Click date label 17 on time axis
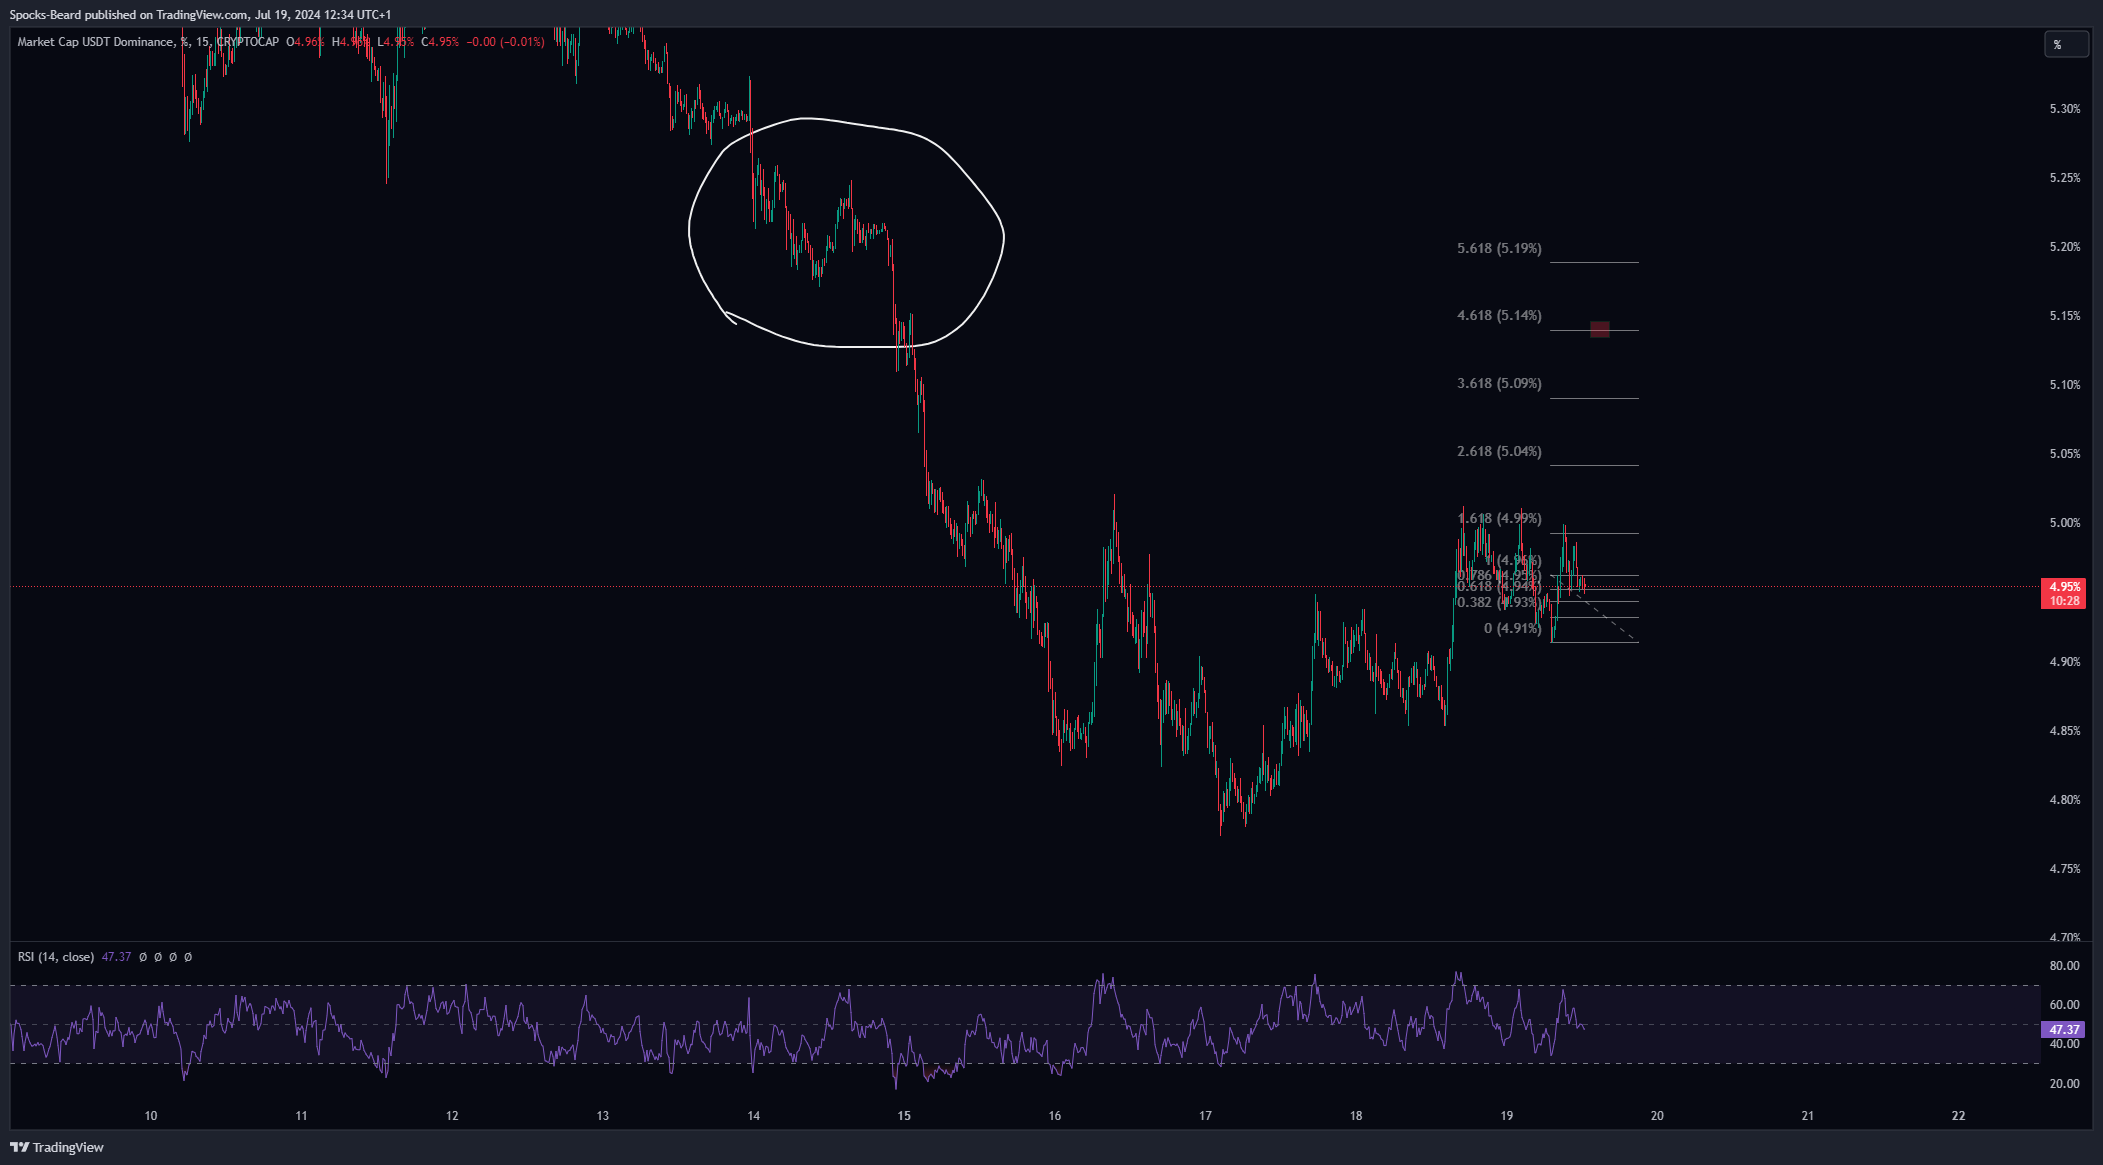 click(x=1205, y=1116)
